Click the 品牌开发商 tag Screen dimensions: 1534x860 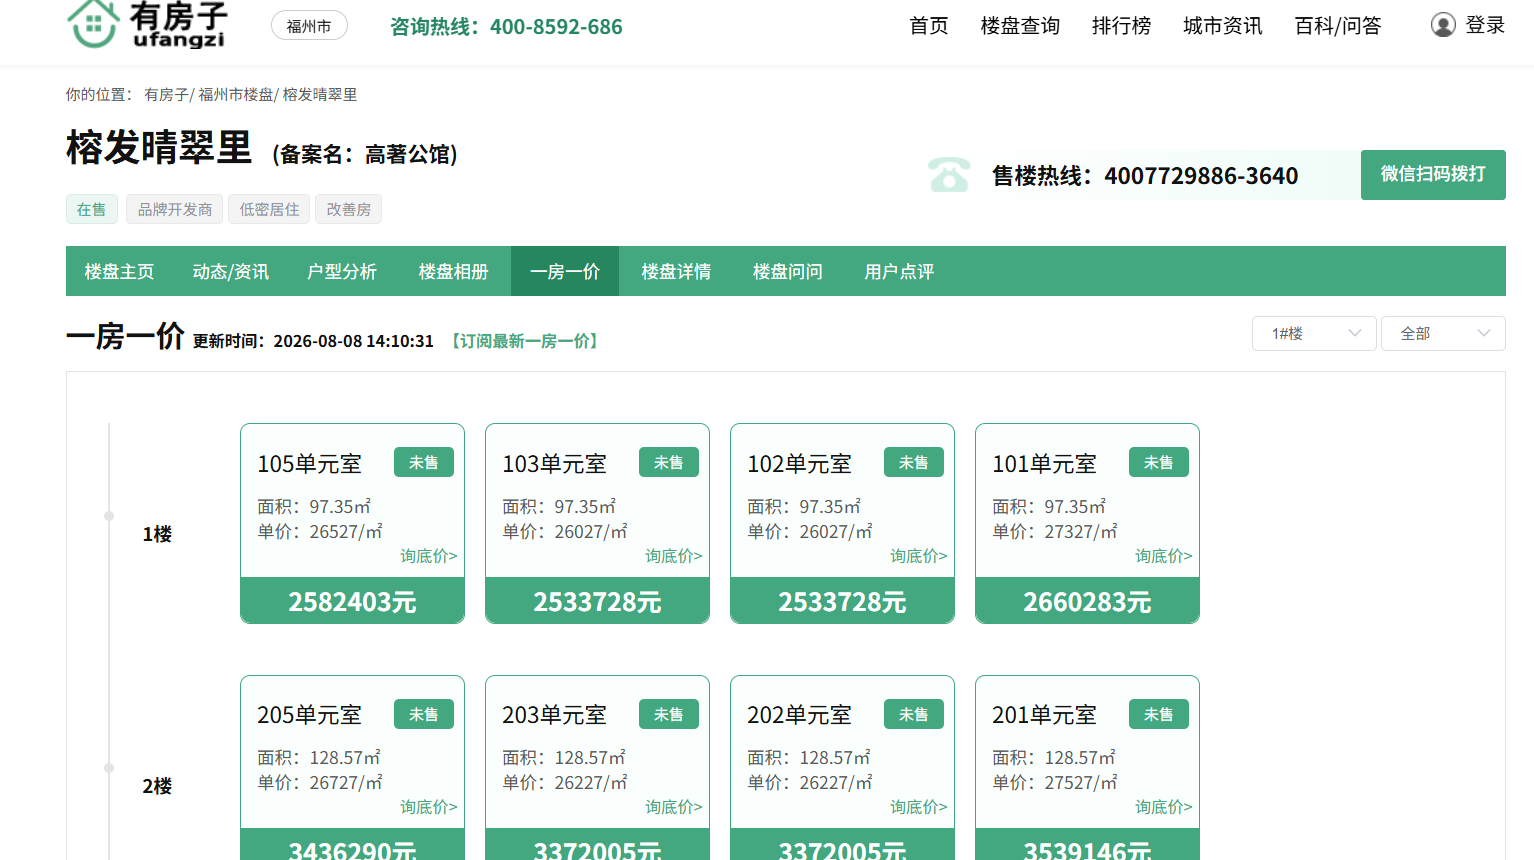pos(175,209)
